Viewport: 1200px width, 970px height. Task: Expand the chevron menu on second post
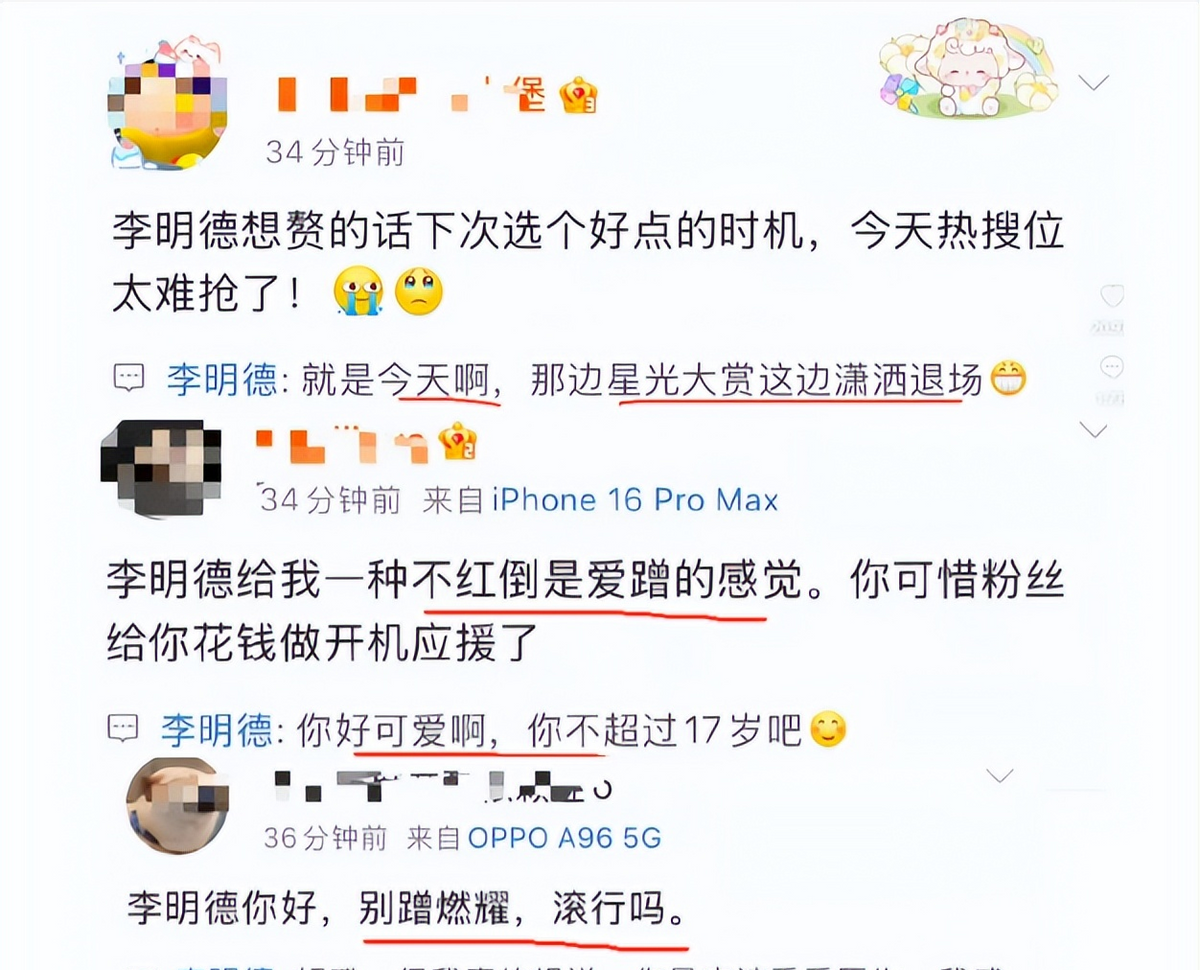click(1094, 431)
